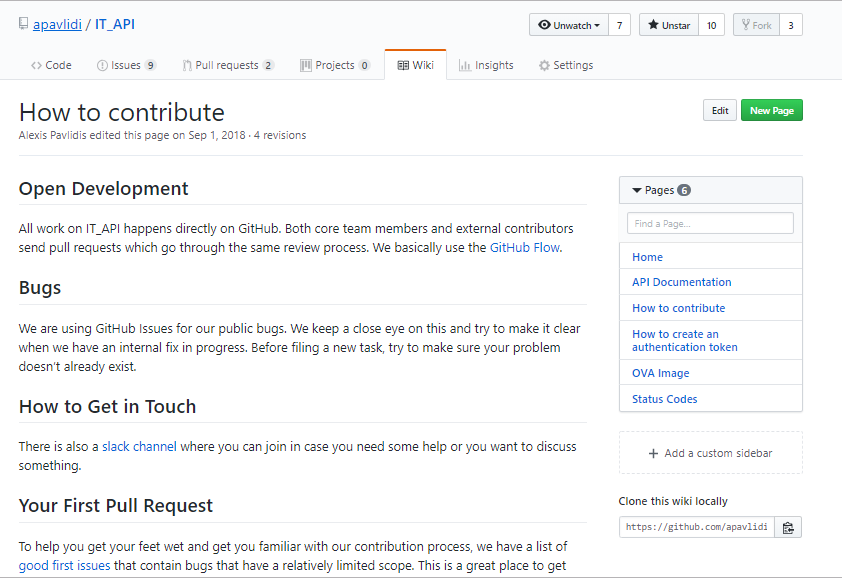The image size is (842, 578).
Task: Open How to create an authentication token page
Action: 685,341
